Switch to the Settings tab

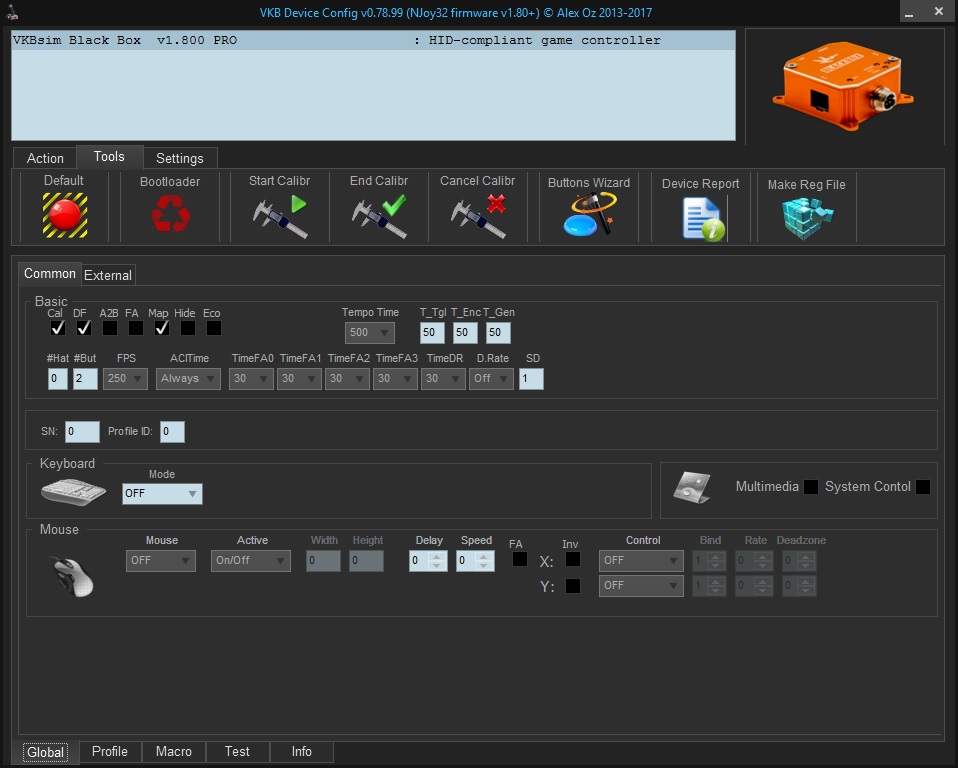coord(180,158)
